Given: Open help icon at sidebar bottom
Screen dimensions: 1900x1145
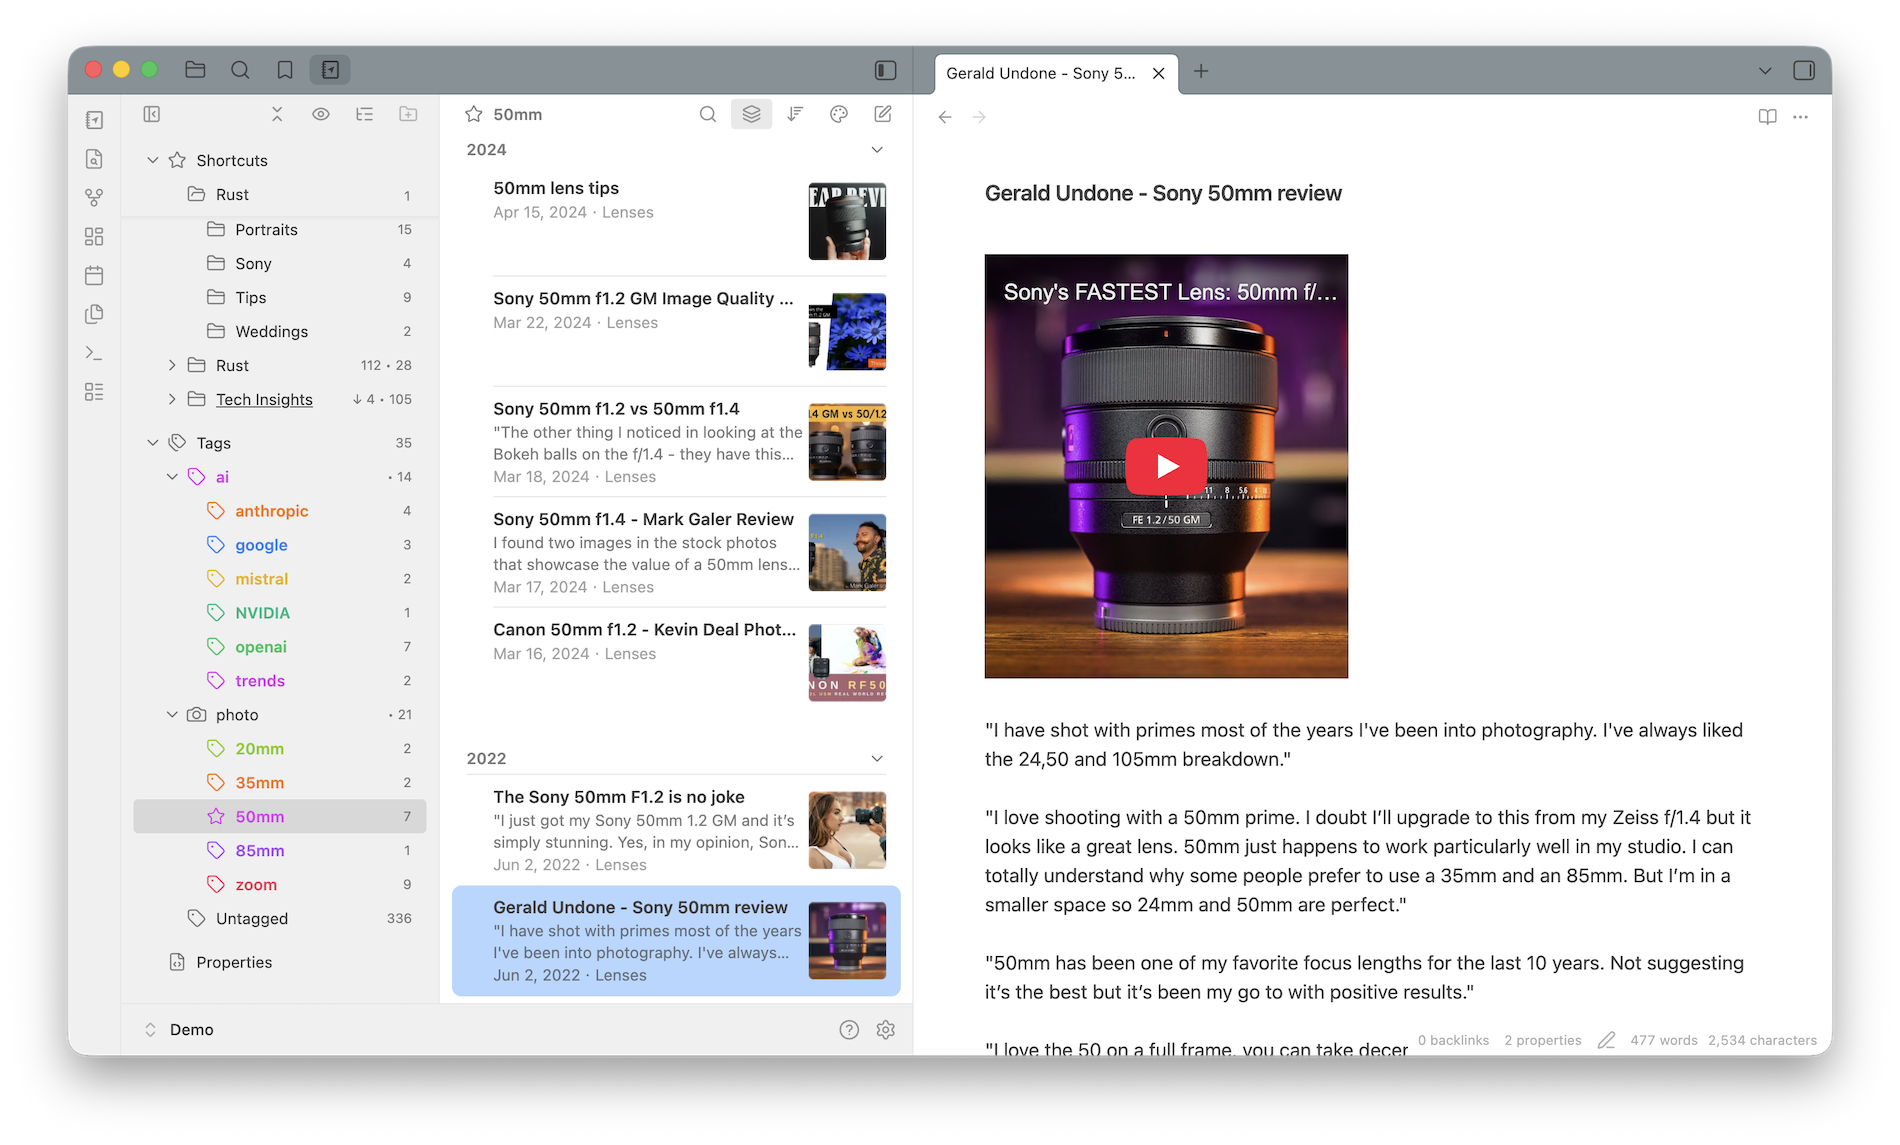Looking at the screenshot, I should click(849, 1030).
